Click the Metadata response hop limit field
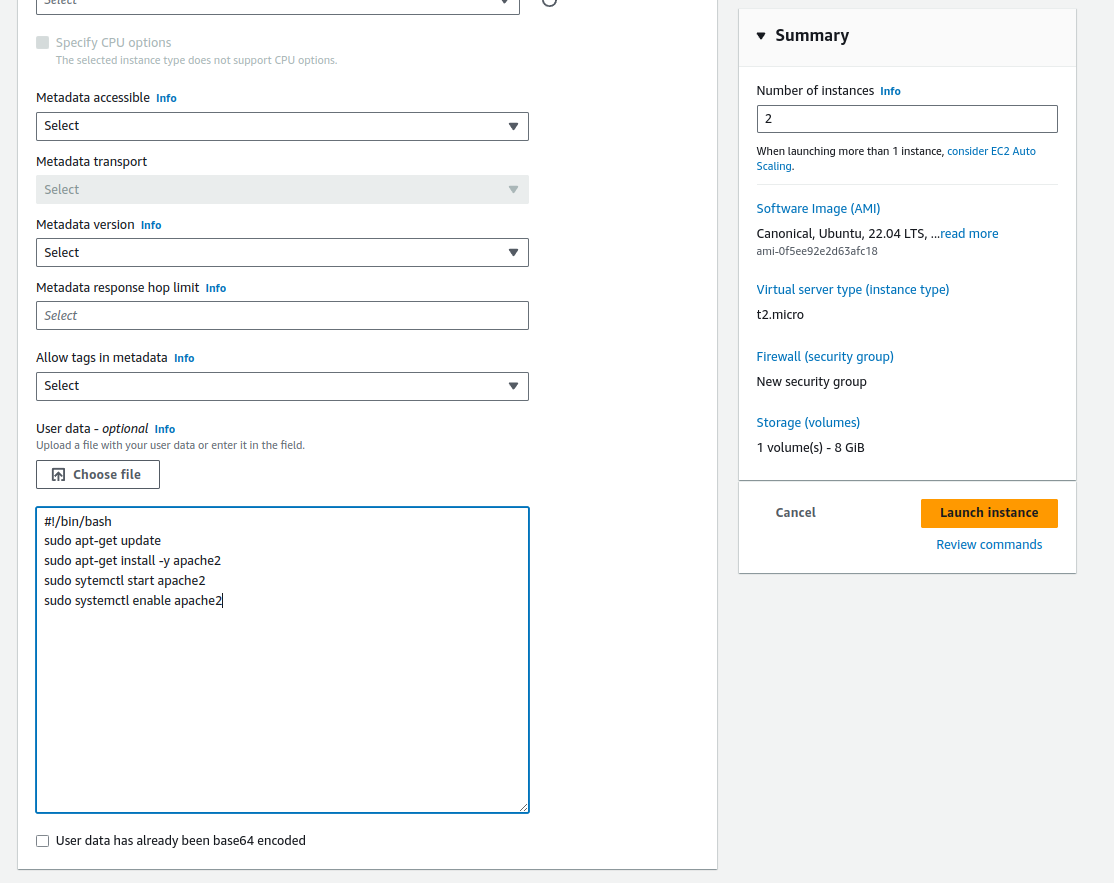 tap(282, 315)
